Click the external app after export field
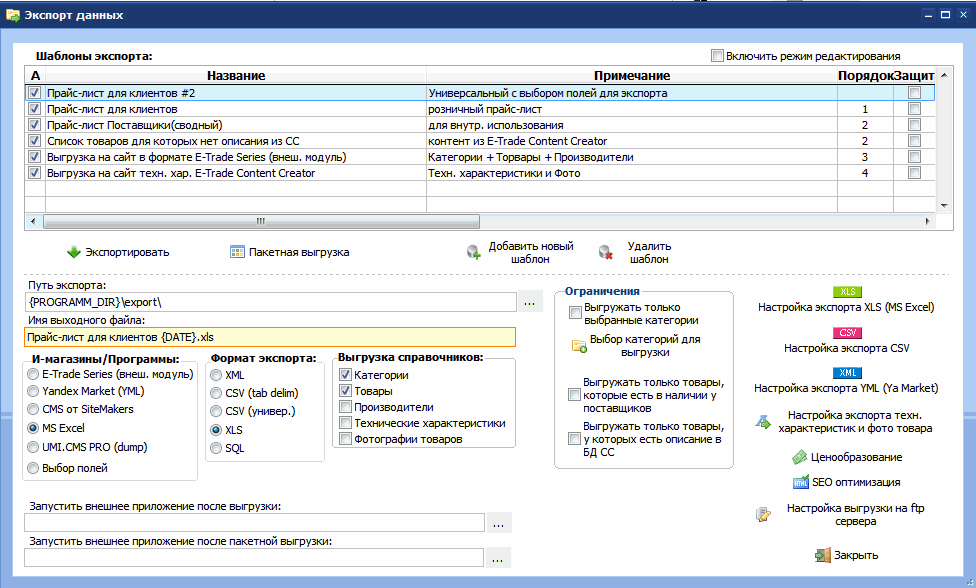Screen dimensions: 976x588 [x=255, y=523]
